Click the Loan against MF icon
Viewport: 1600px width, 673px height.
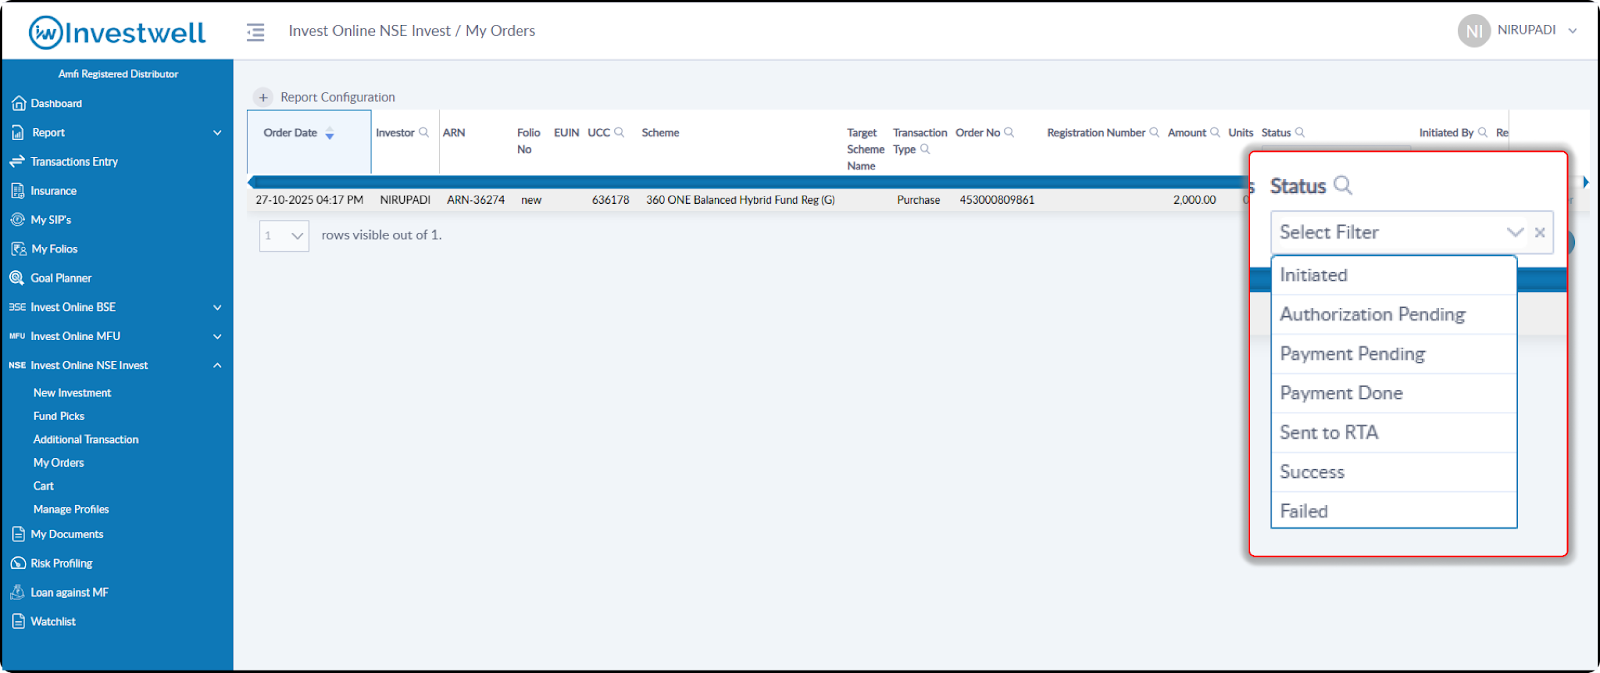pos(17,592)
